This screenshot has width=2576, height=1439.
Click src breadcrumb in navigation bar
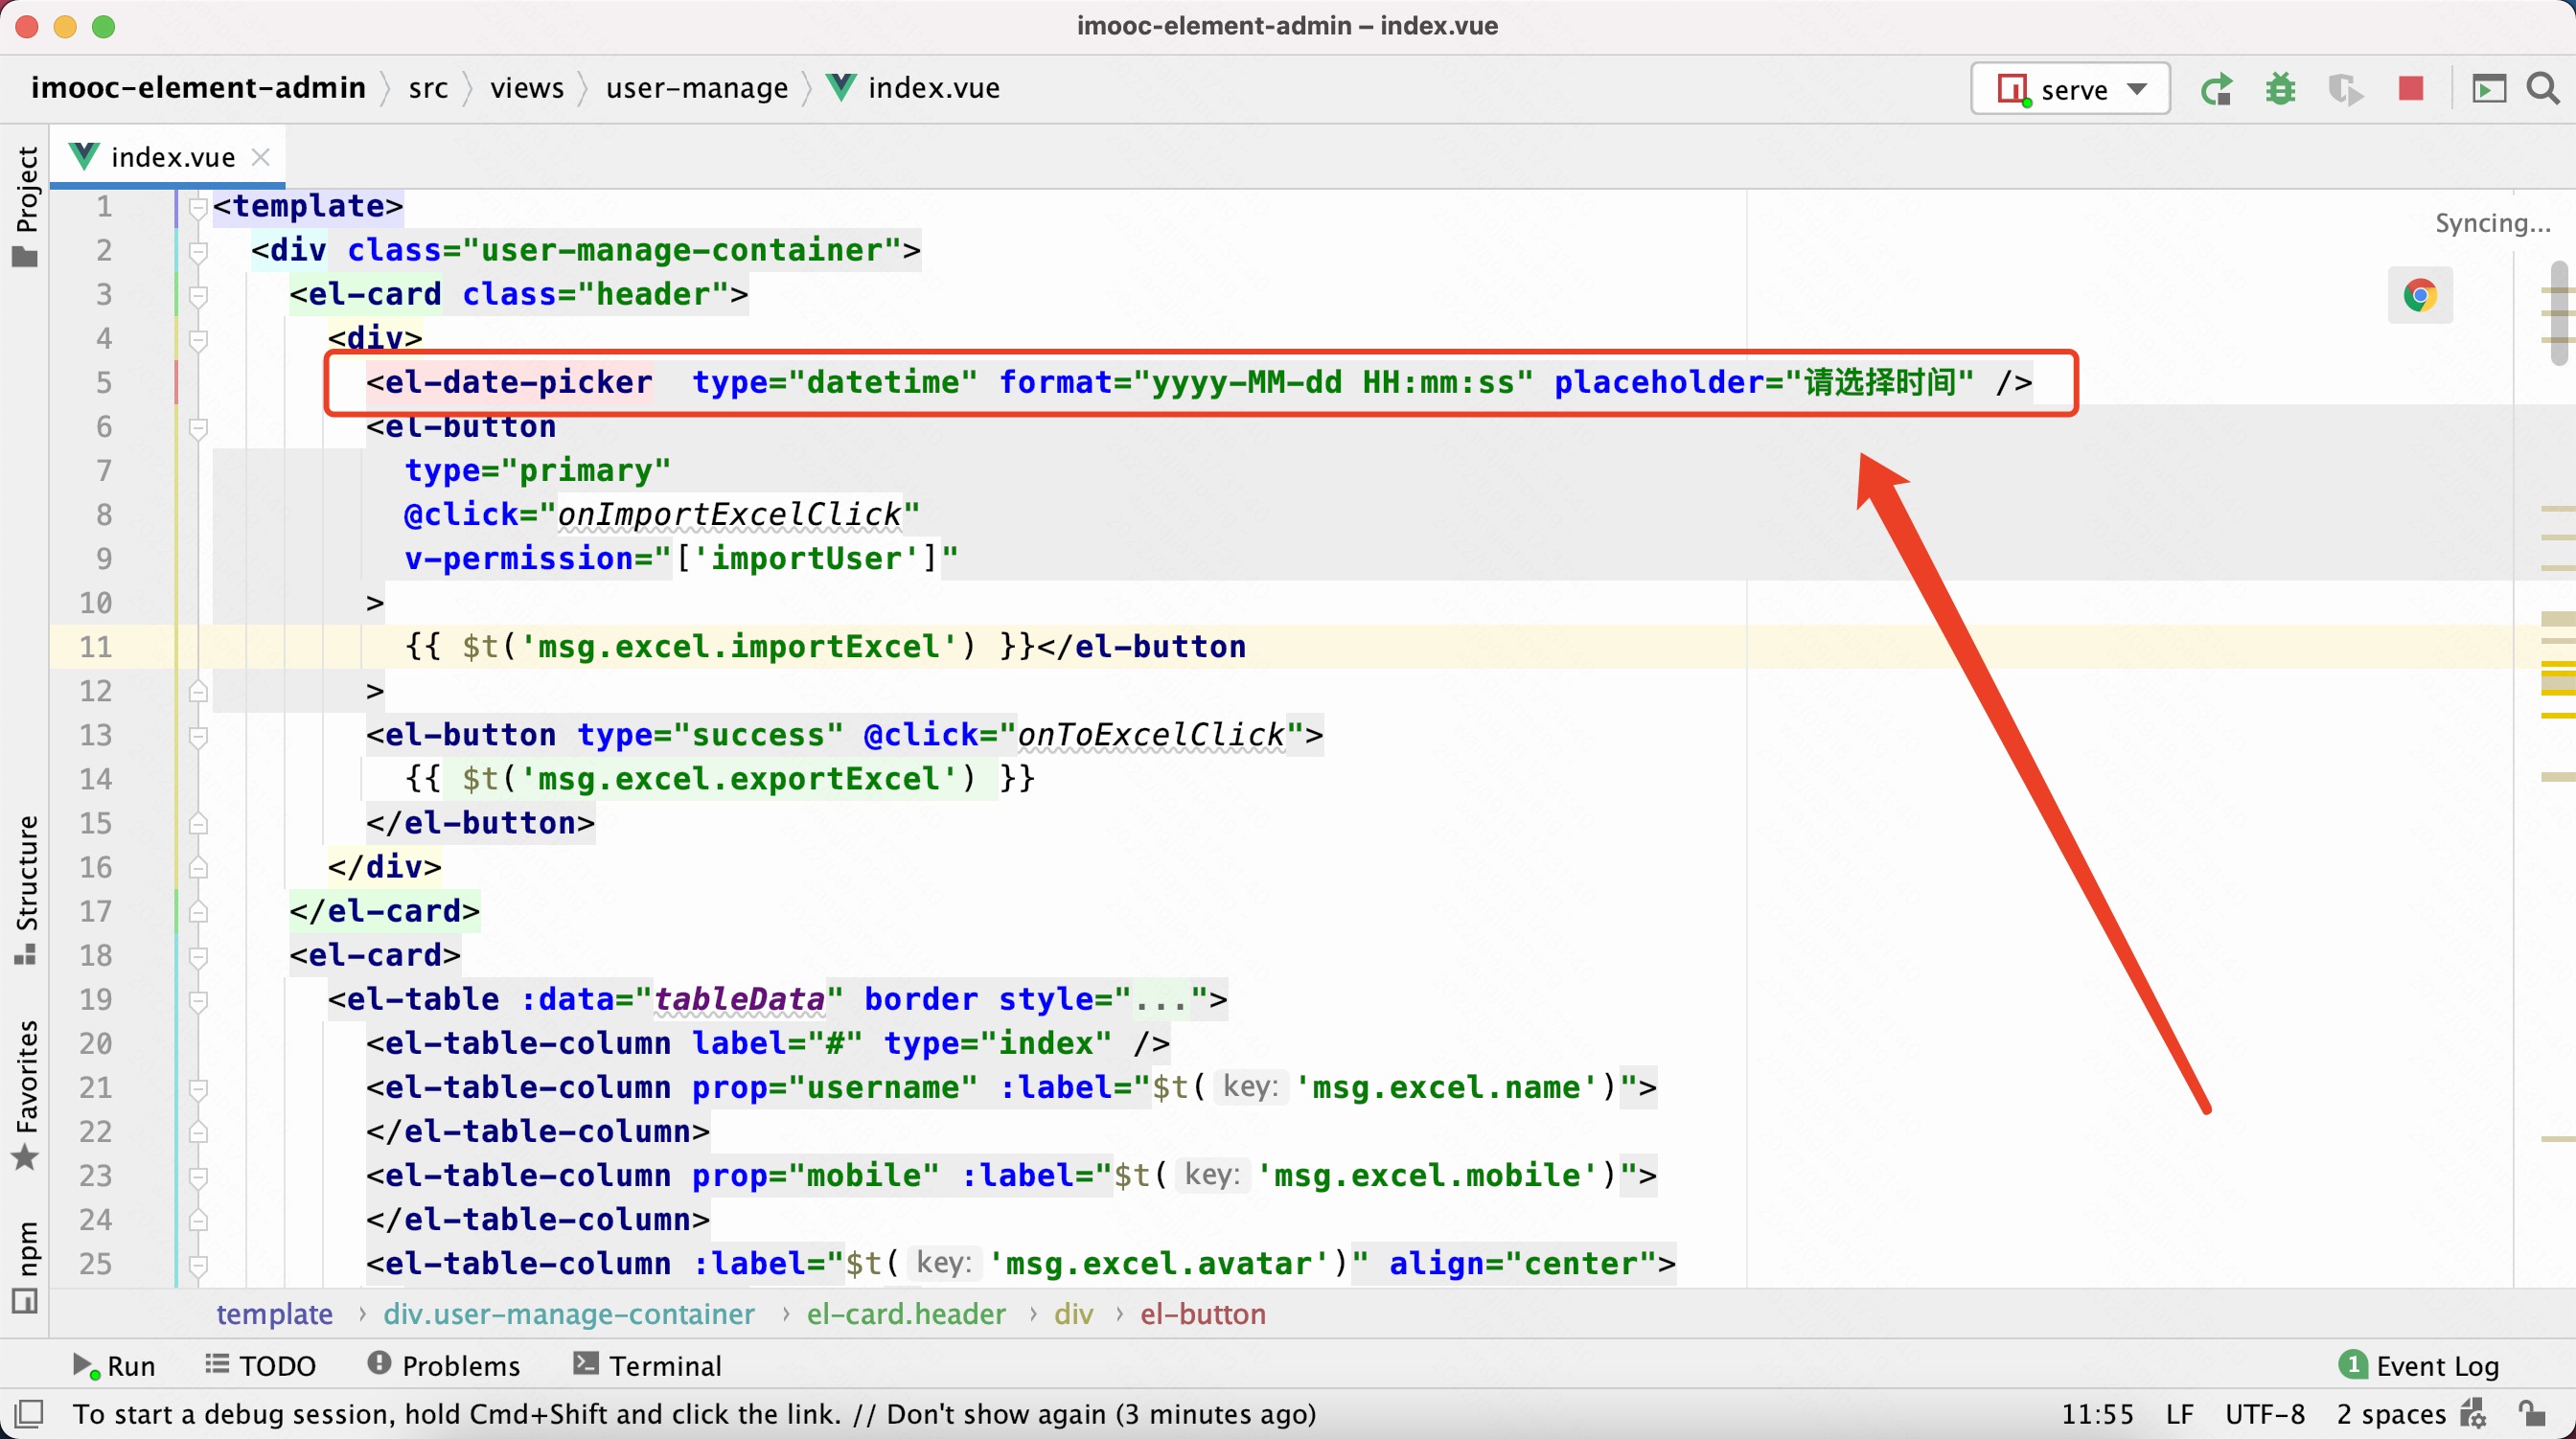pyautogui.click(x=428, y=88)
